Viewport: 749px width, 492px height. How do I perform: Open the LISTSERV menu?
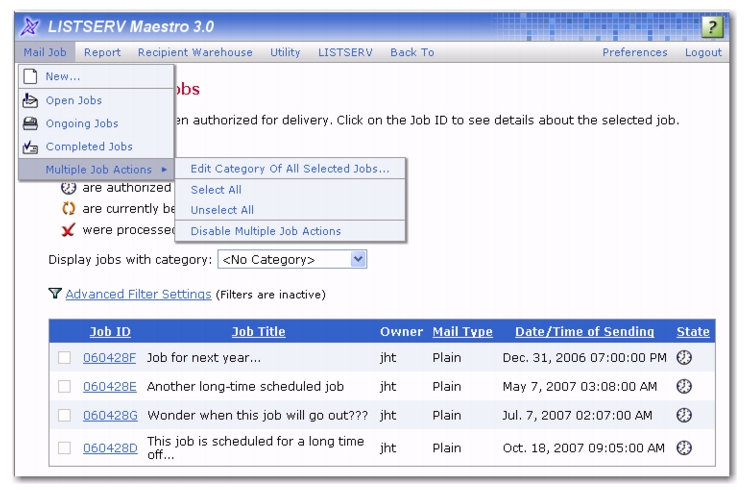click(x=345, y=52)
